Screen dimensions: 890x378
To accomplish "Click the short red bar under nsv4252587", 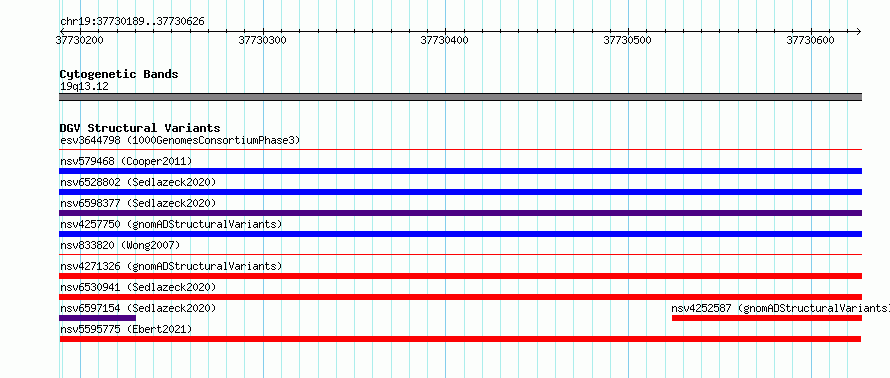I will click(767, 318).
